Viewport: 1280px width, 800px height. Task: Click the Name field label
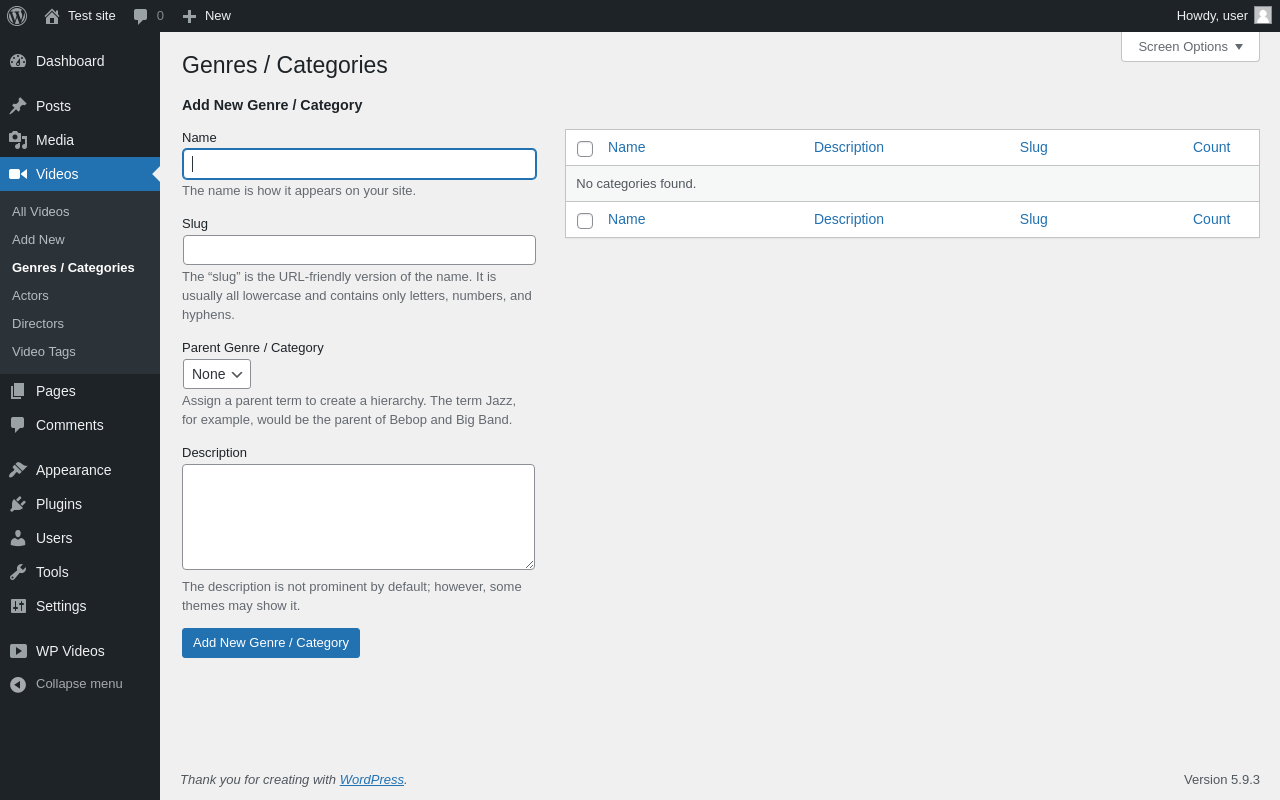(199, 138)
